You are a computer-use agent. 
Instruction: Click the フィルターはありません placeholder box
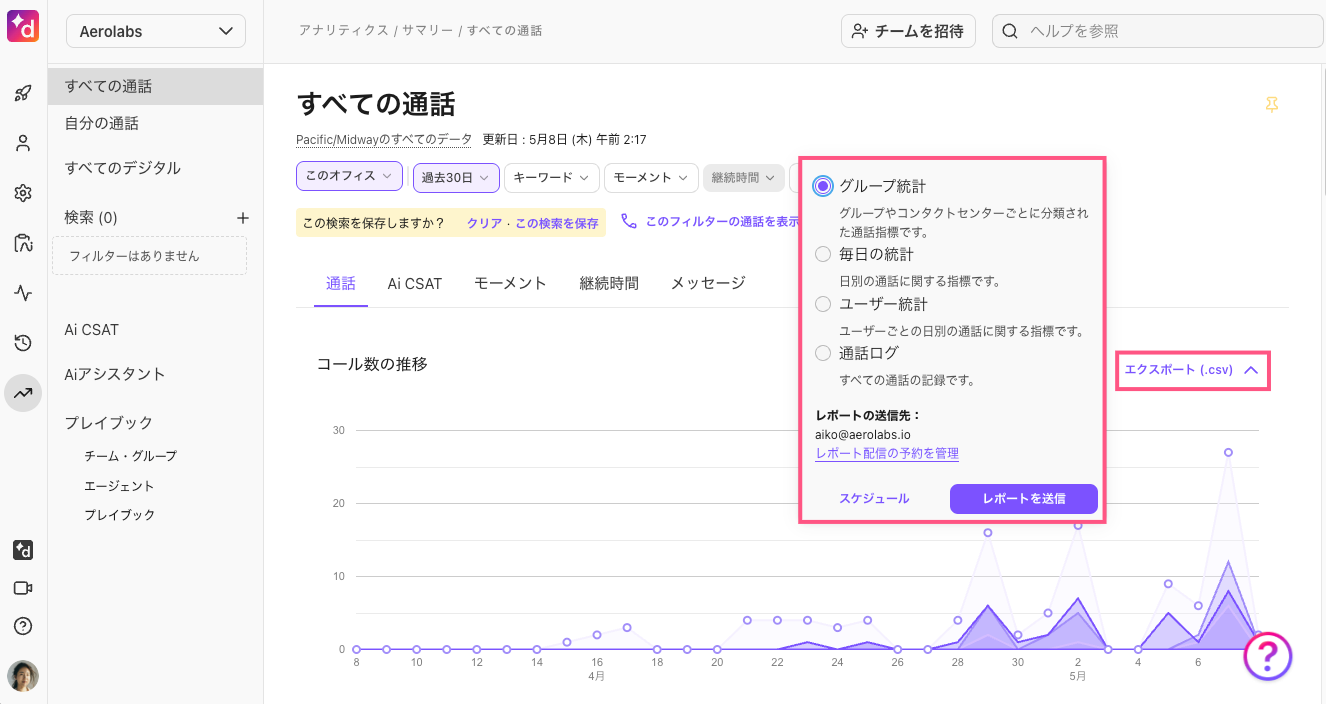click(x=149, y=256)
